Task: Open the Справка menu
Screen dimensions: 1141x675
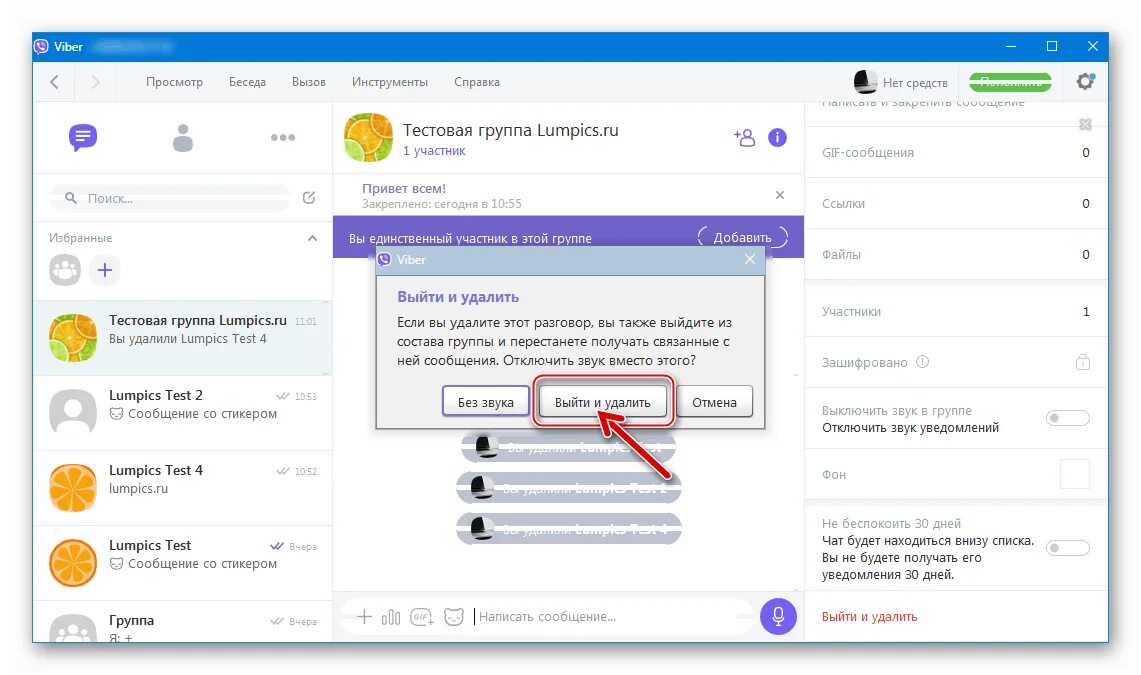Action: (x=477, y=82)
